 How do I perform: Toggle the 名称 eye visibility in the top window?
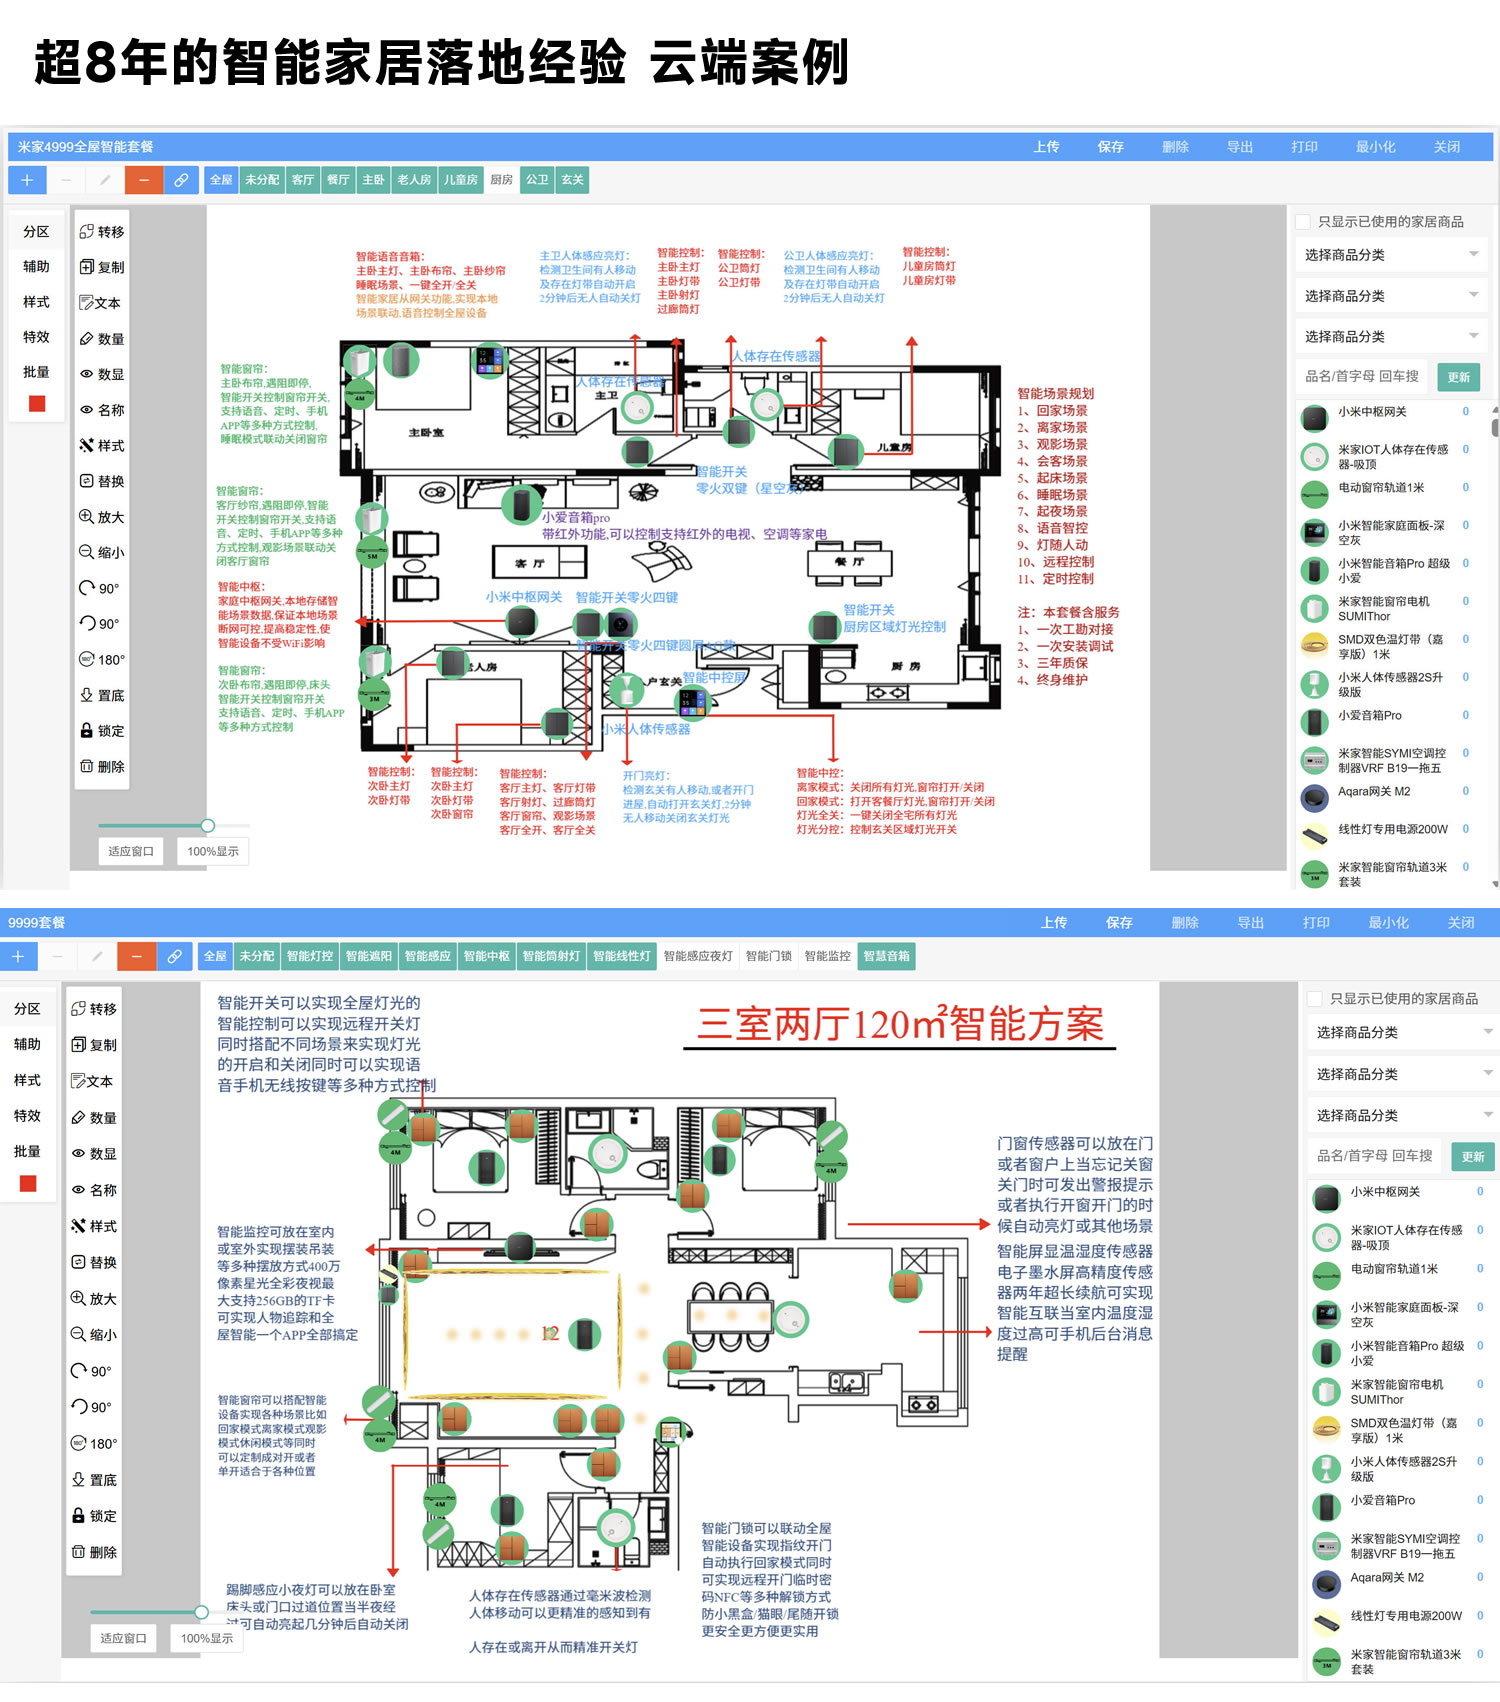(x=101, y=410)
